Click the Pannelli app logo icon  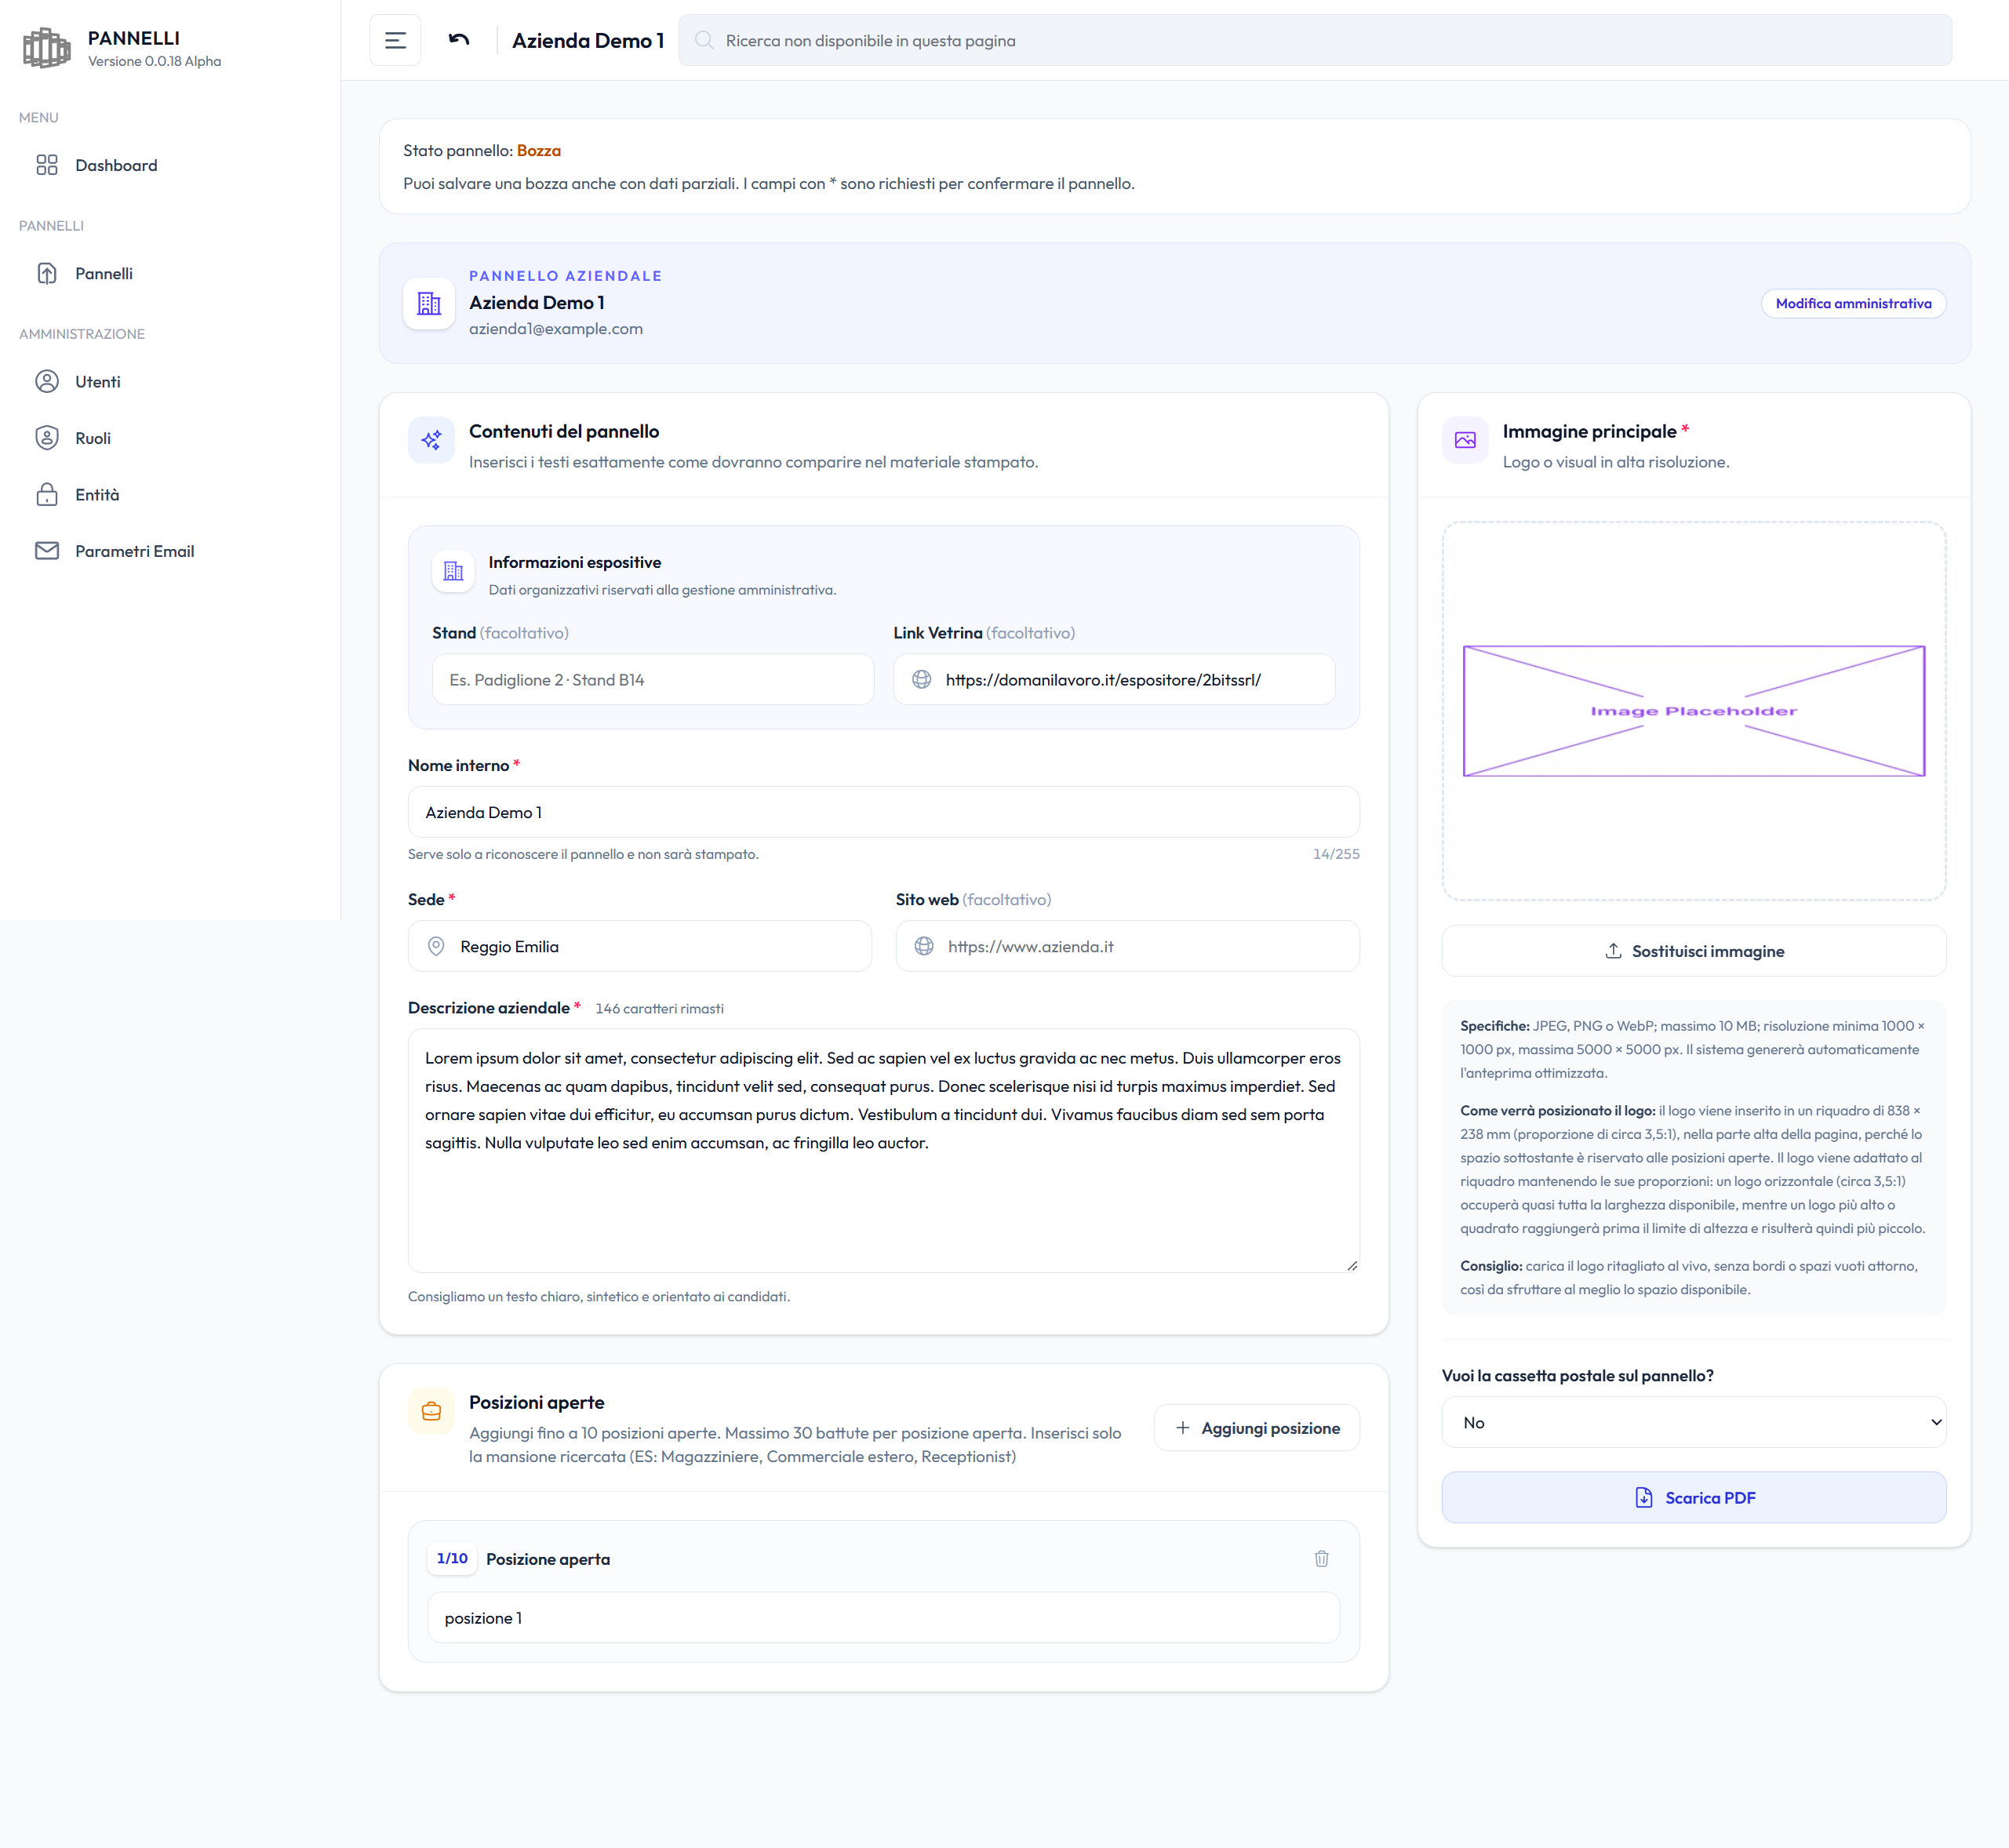47,48
